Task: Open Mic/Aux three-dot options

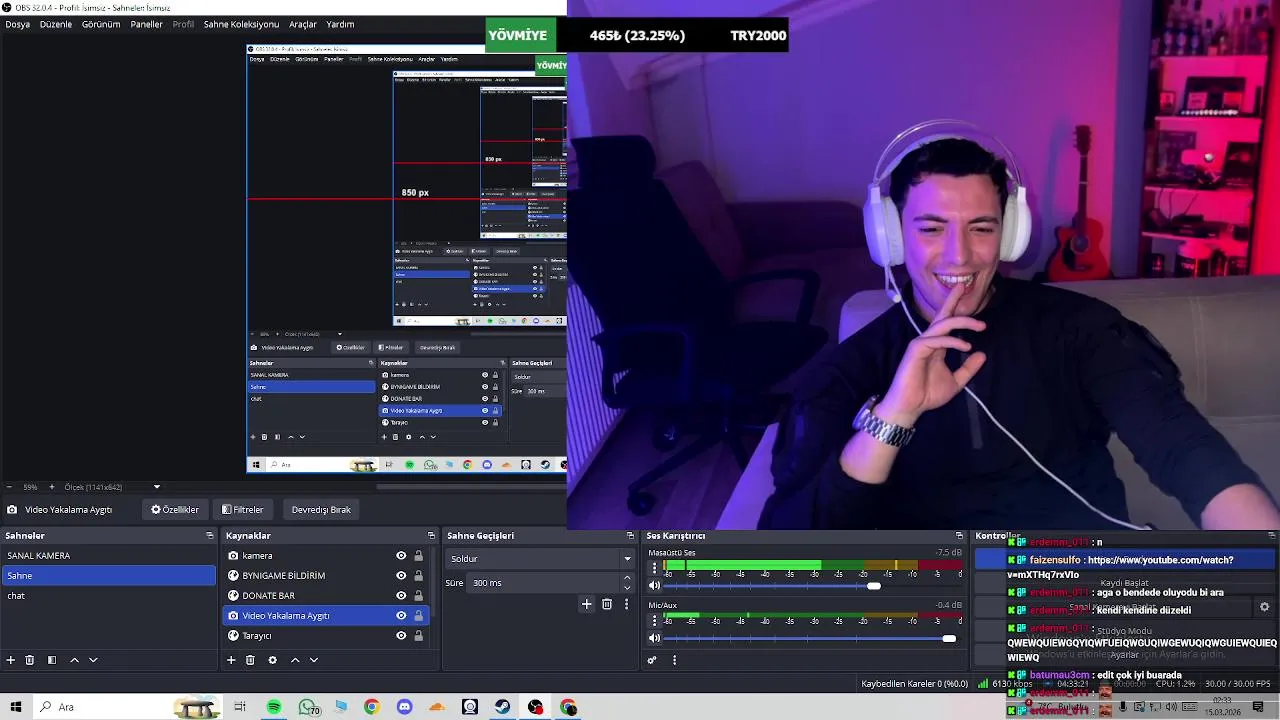Action: coord(654,620)
